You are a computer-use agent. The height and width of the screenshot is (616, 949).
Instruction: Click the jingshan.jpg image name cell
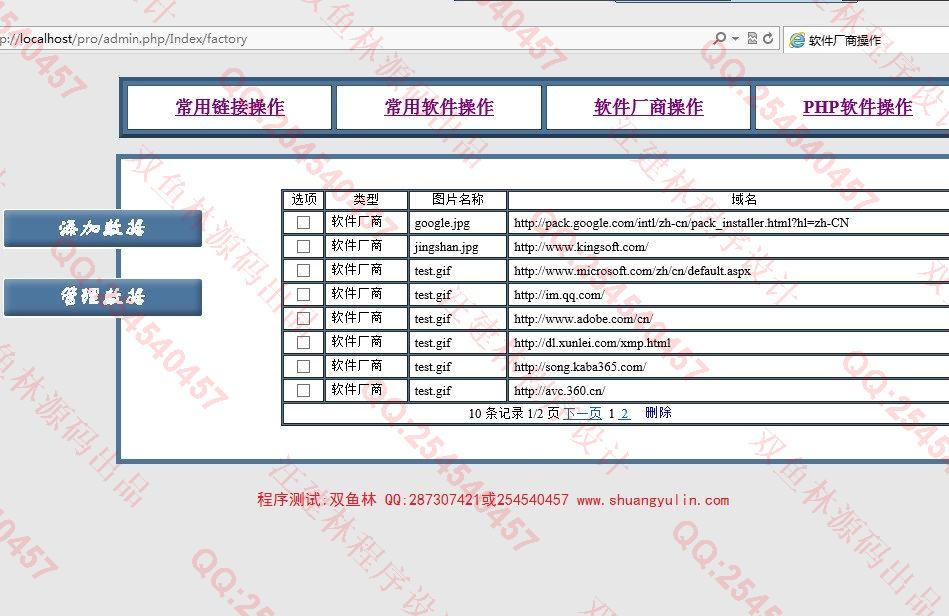coord(458,246)
